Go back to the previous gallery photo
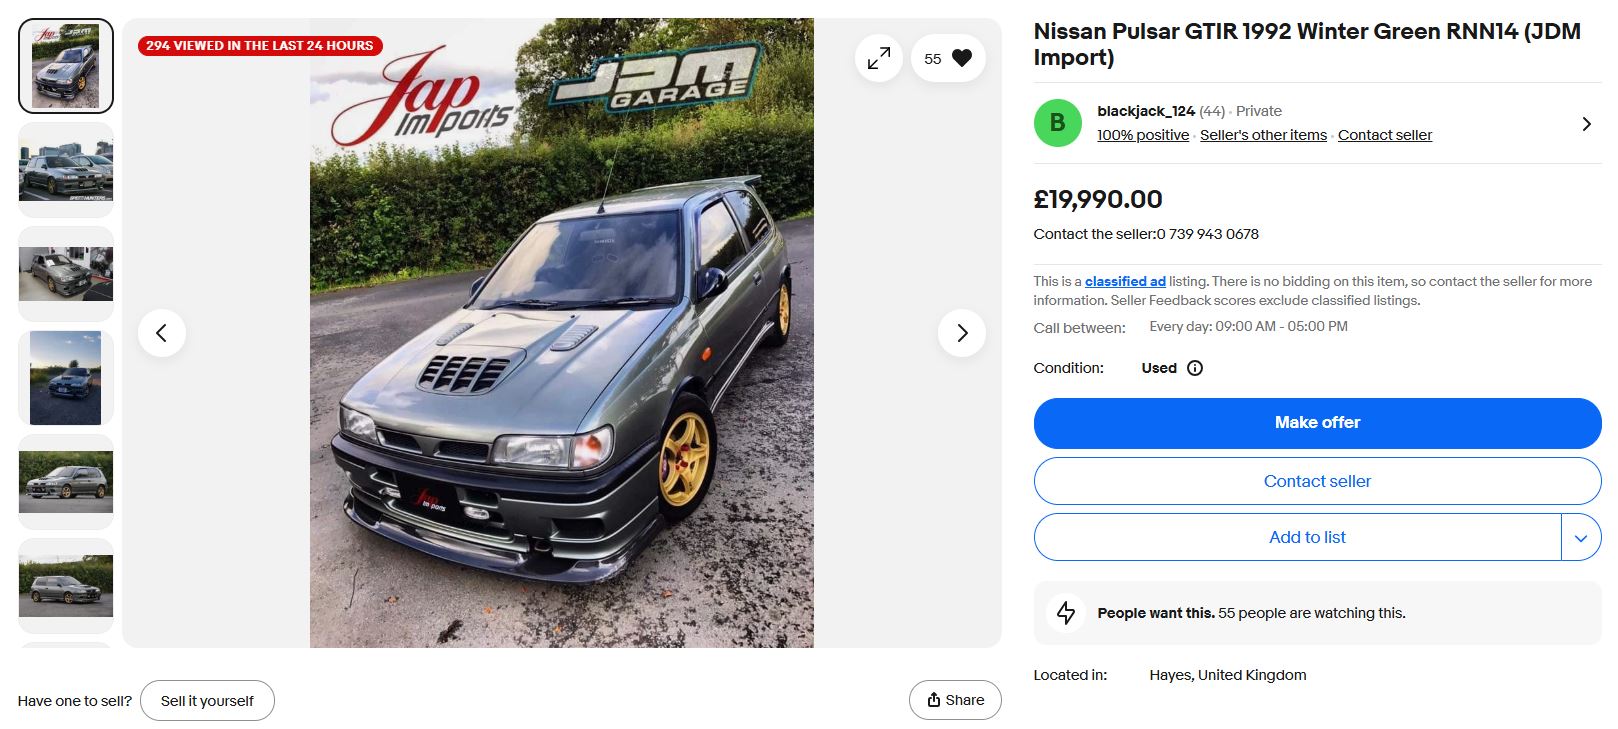The width and height of the screenshot is (1618, 729). (x=162, y=333)
